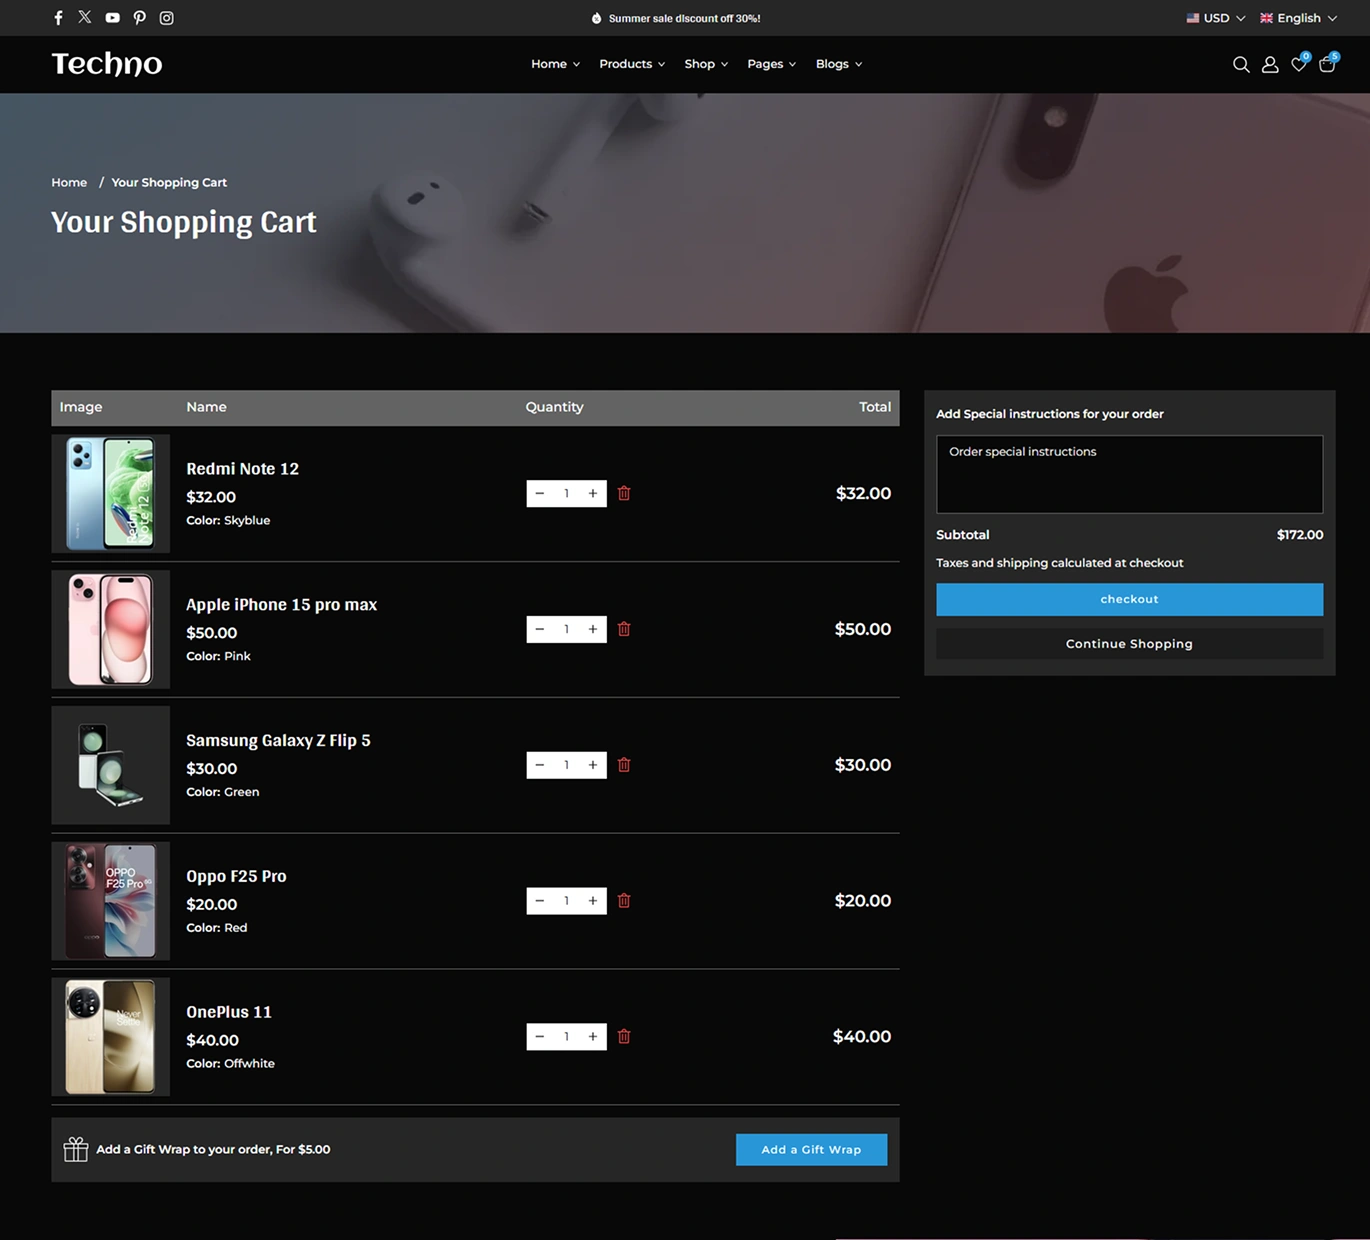The height and width of the screenshot is (1240, 1370).
Task: Open the English language dropdown
Action: click(1298, 18)
